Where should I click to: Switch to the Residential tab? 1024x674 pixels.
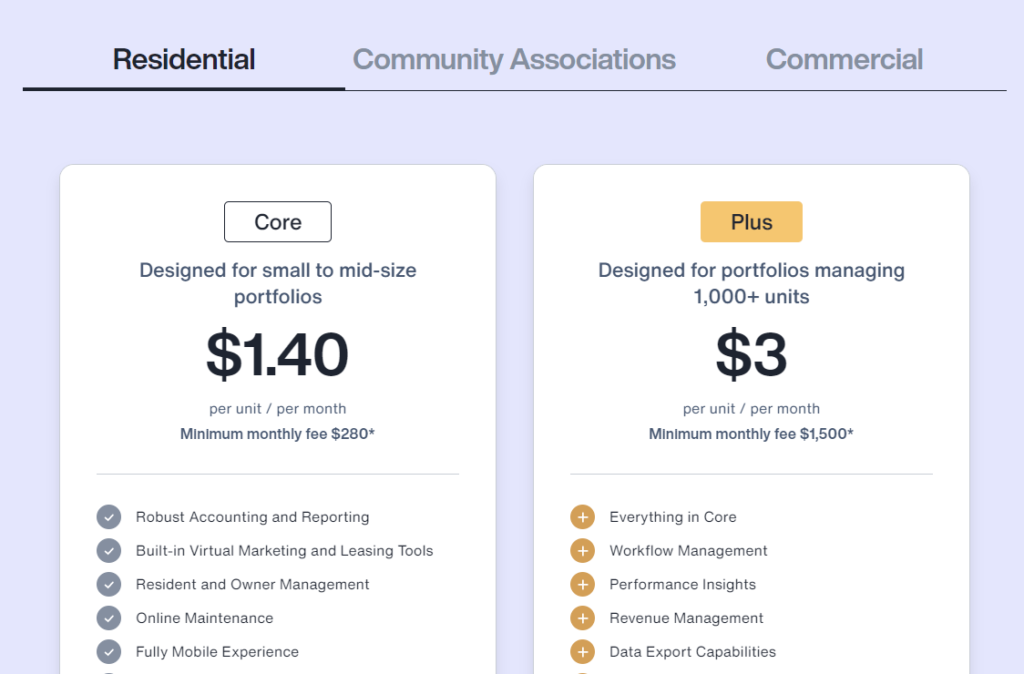(184, 60)
